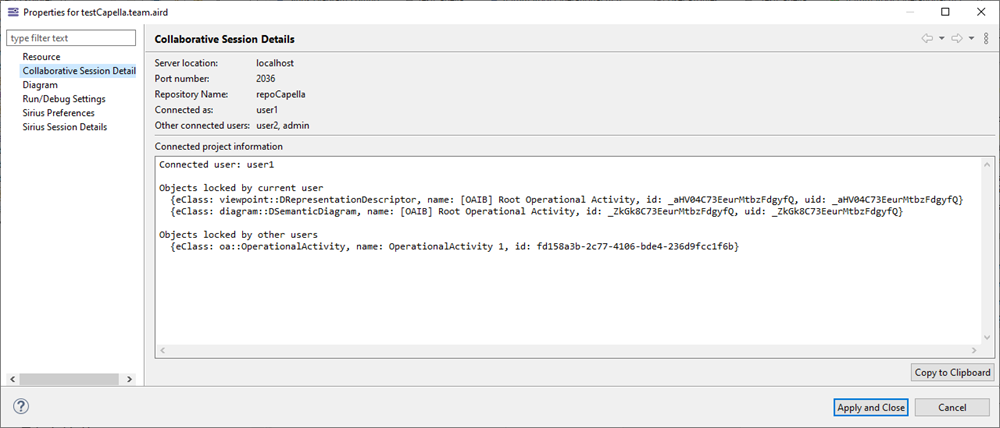Click the Cancel button
Viewport: 1000px width, 428px height.
point(952,408)
